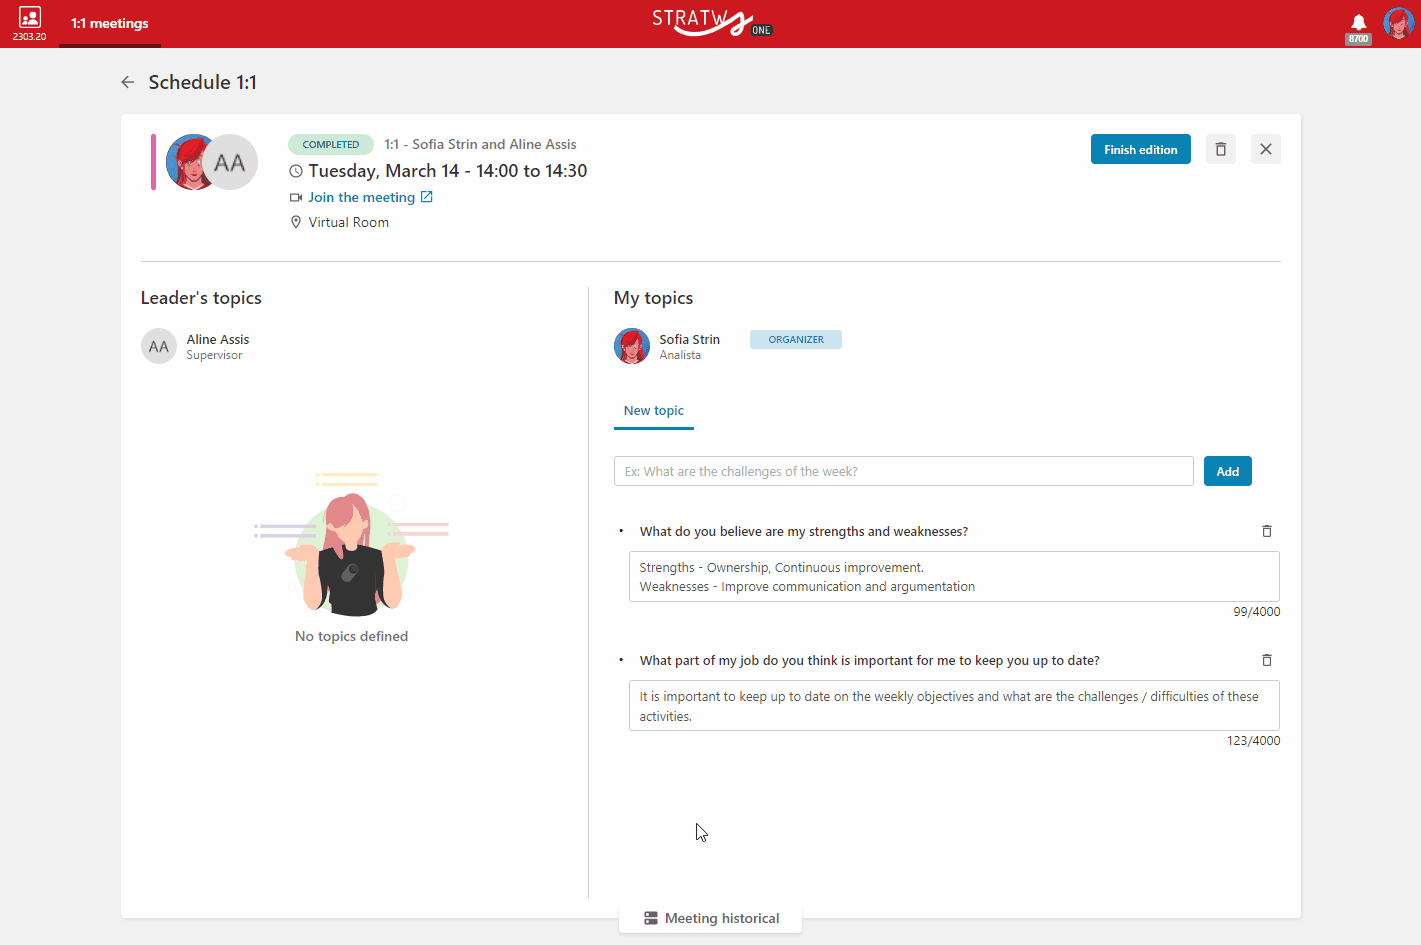The height and width of the screenshot is (945, 1421).
Task: Open the notifications bell
Action: coord(1358,23)
